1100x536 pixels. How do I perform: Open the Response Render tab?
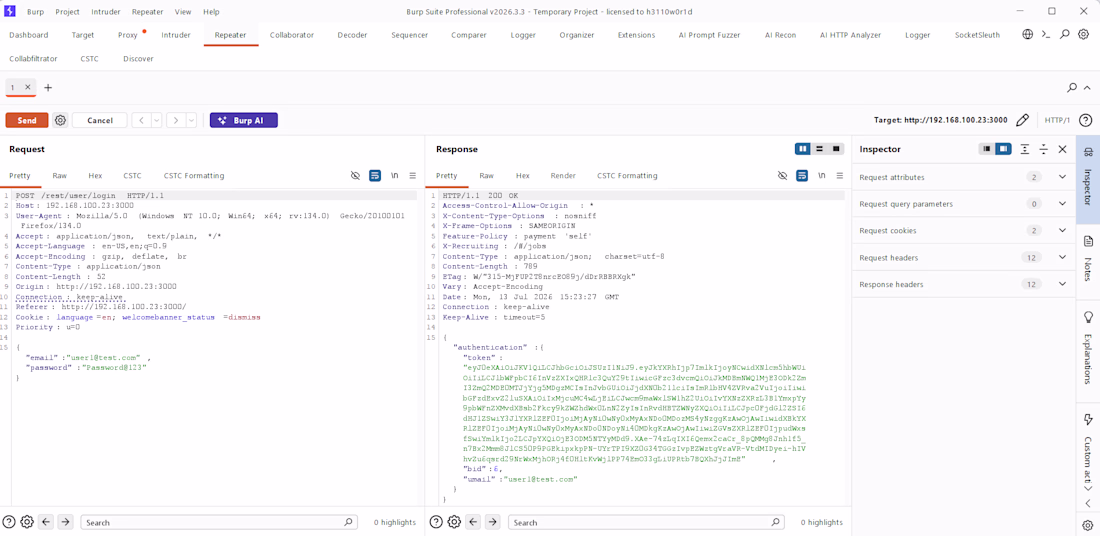point(563,175)
